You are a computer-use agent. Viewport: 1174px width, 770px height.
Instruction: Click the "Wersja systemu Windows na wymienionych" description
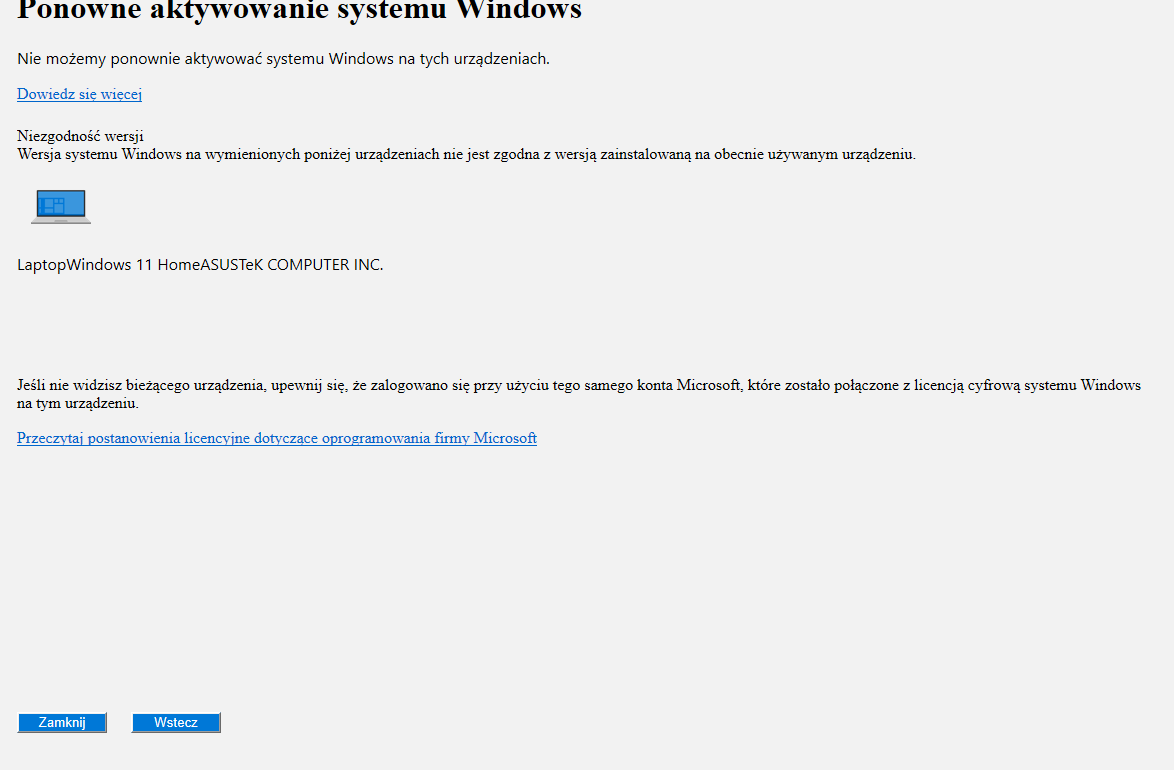466,154
